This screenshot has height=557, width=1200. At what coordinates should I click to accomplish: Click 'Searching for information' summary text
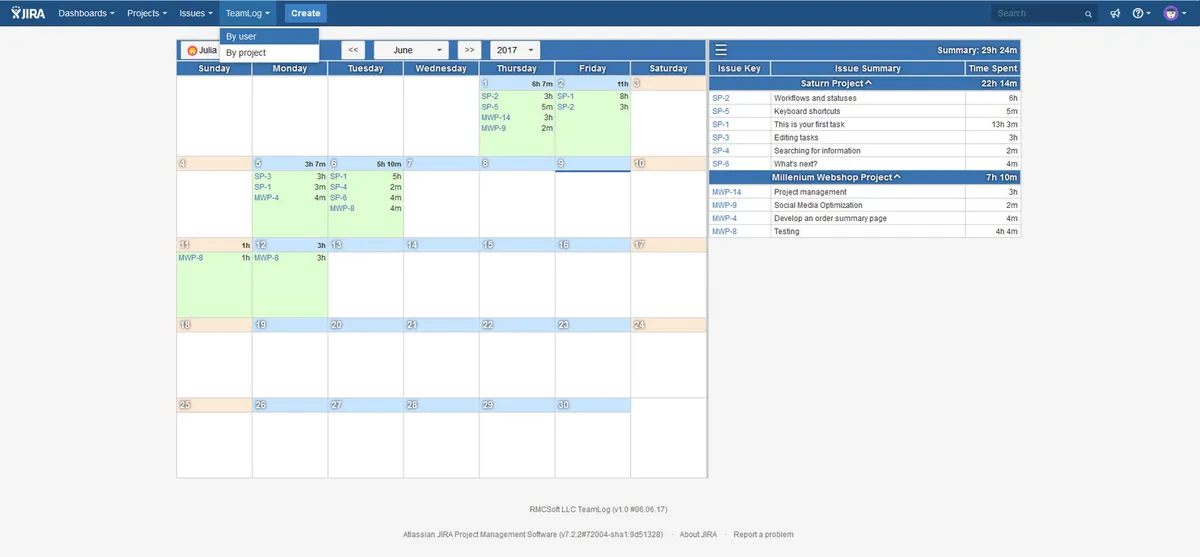[817, 150]
